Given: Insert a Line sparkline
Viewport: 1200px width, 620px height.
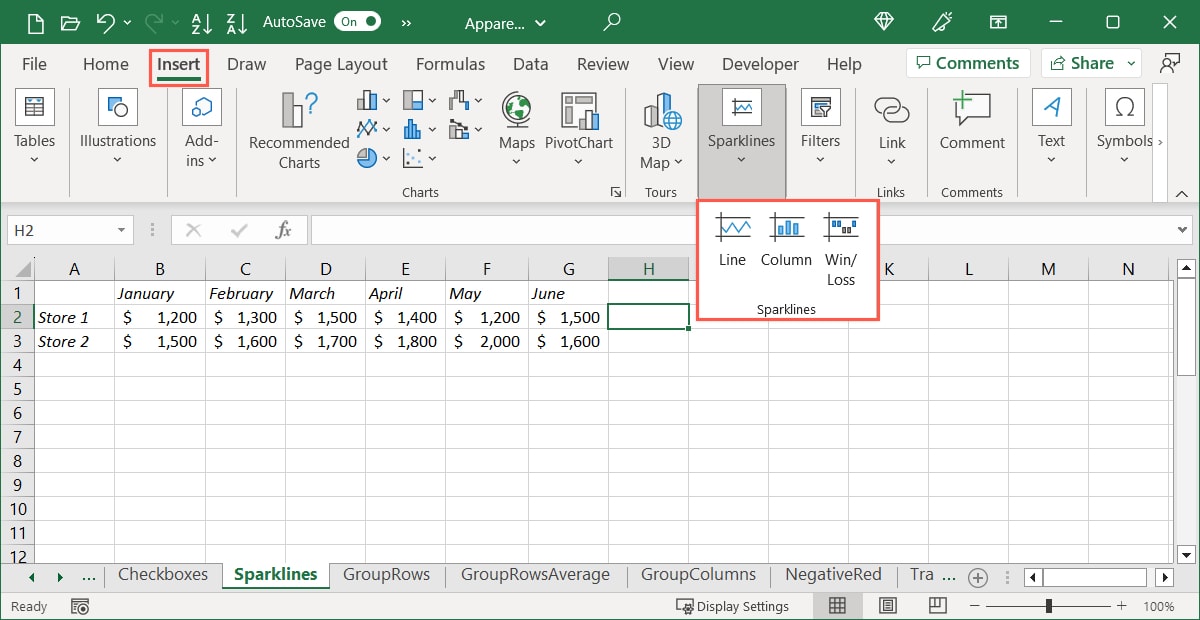Looking at the screenshot, I should (732, 240).
